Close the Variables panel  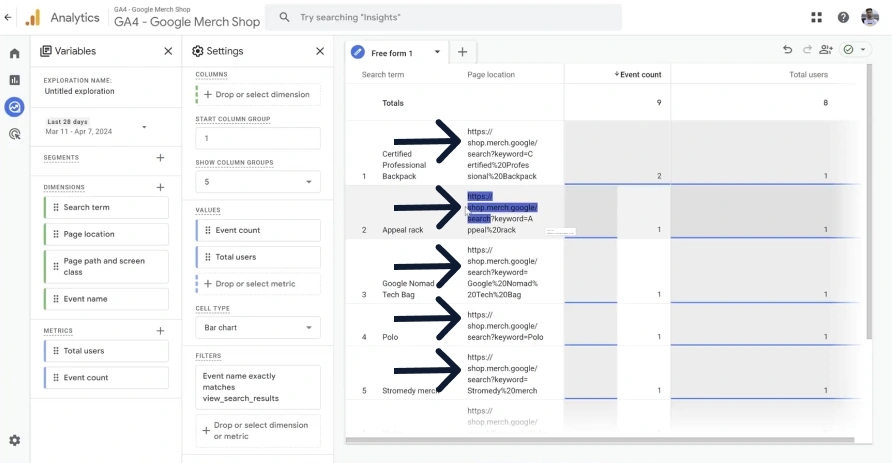[168, 51]
